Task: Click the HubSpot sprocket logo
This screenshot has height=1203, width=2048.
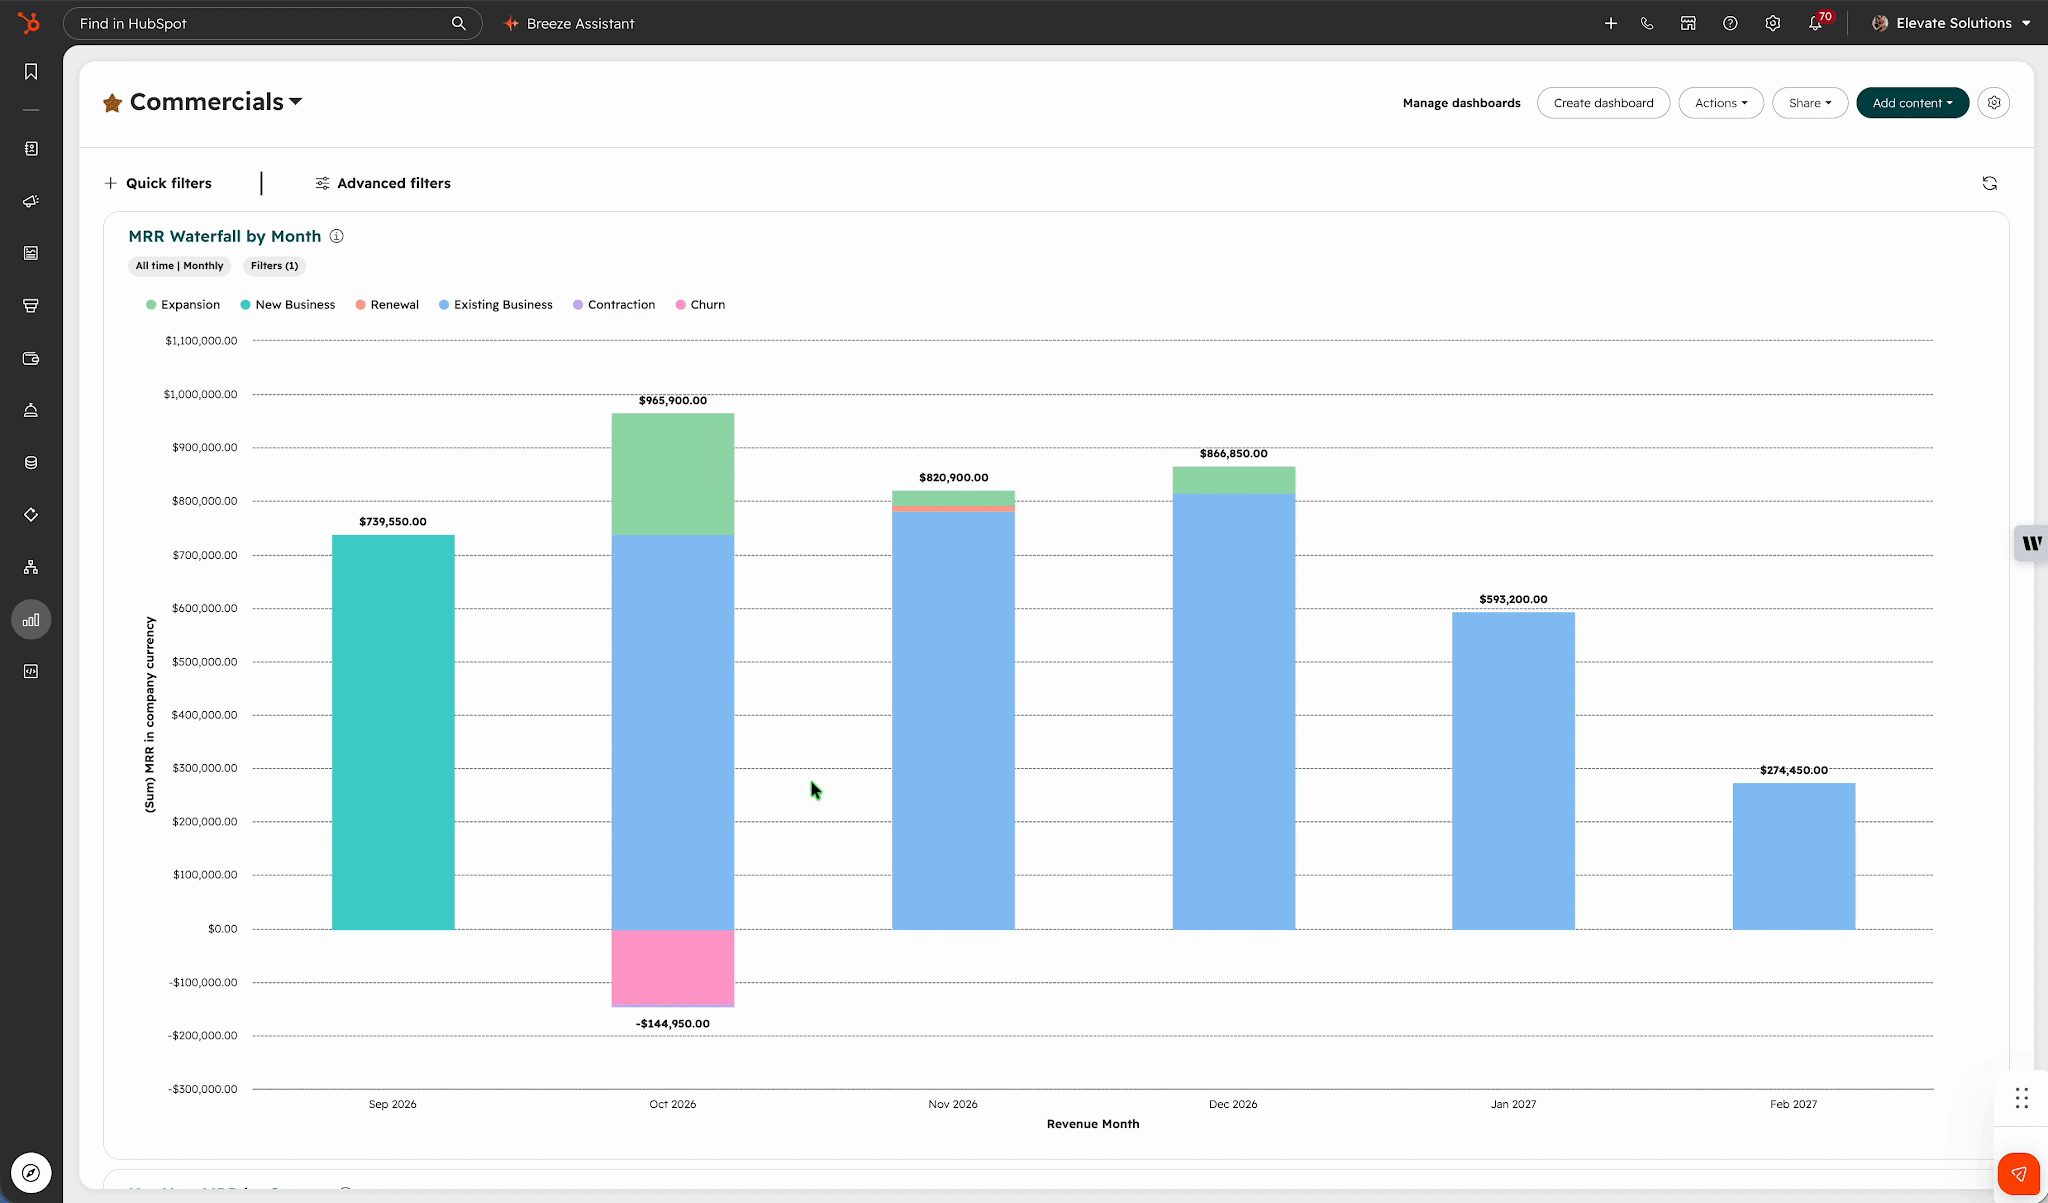Action: click(29, 22)
